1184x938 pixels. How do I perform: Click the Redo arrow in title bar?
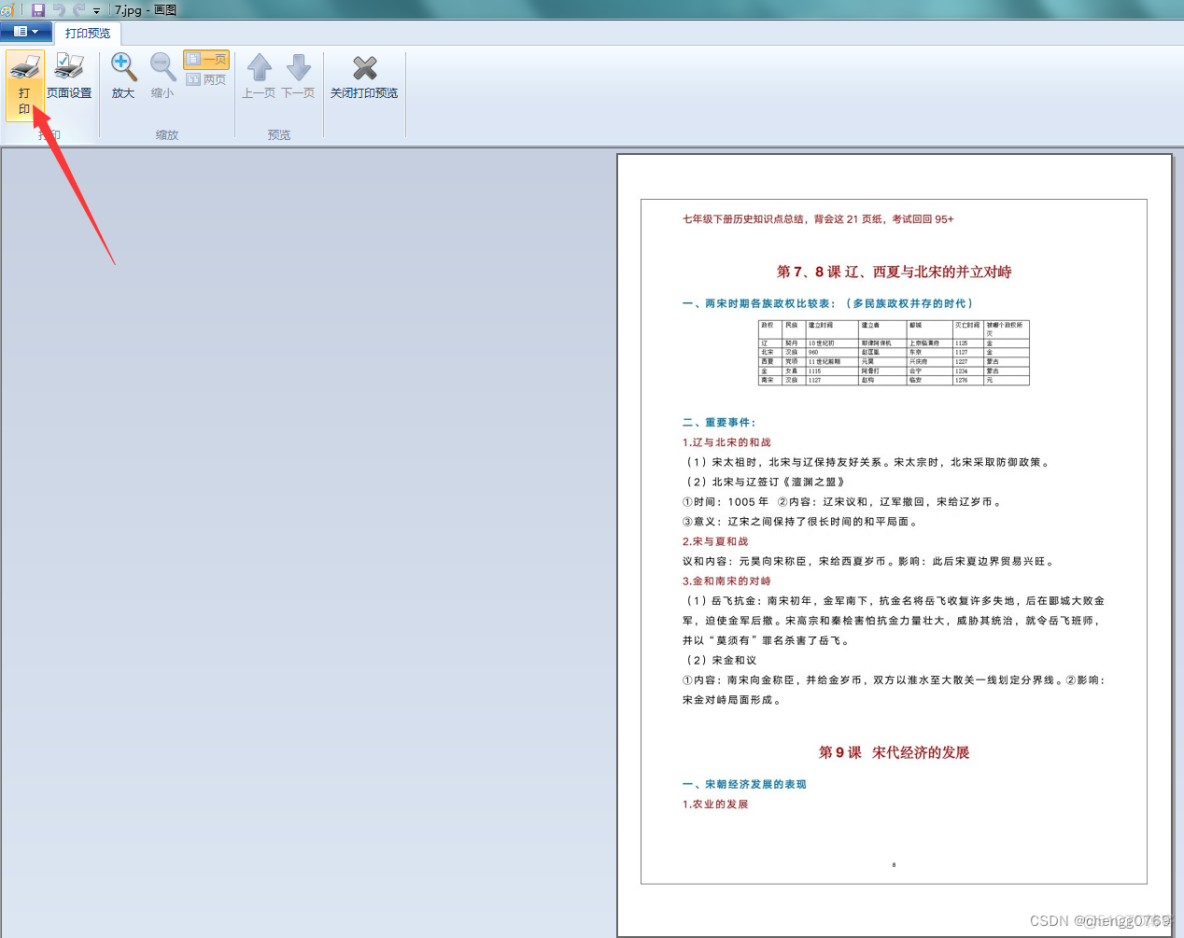pos(78,10)
